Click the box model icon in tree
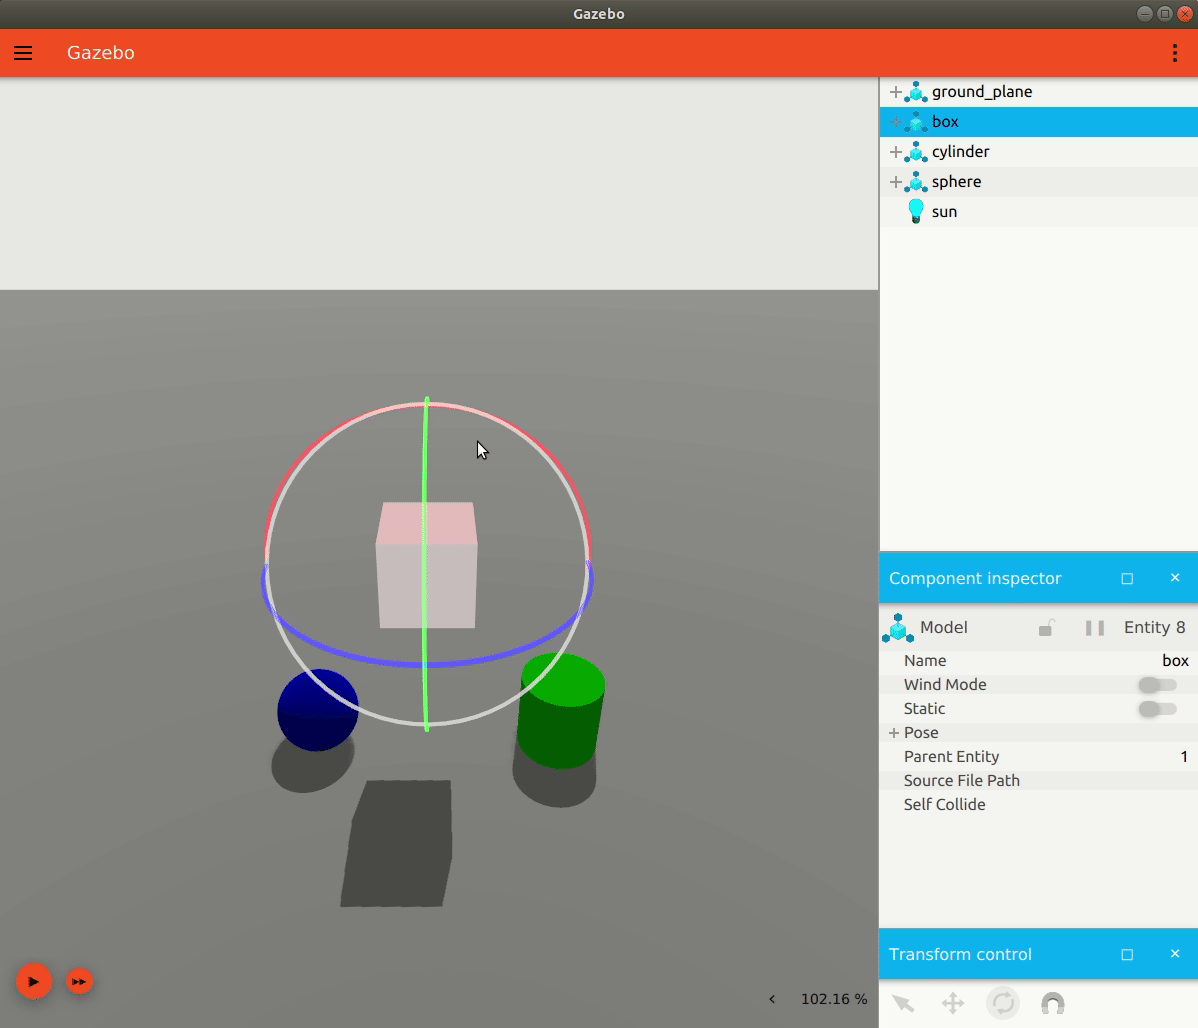Viewport: 1198px width, 1028px height. (x=915, y=122)
